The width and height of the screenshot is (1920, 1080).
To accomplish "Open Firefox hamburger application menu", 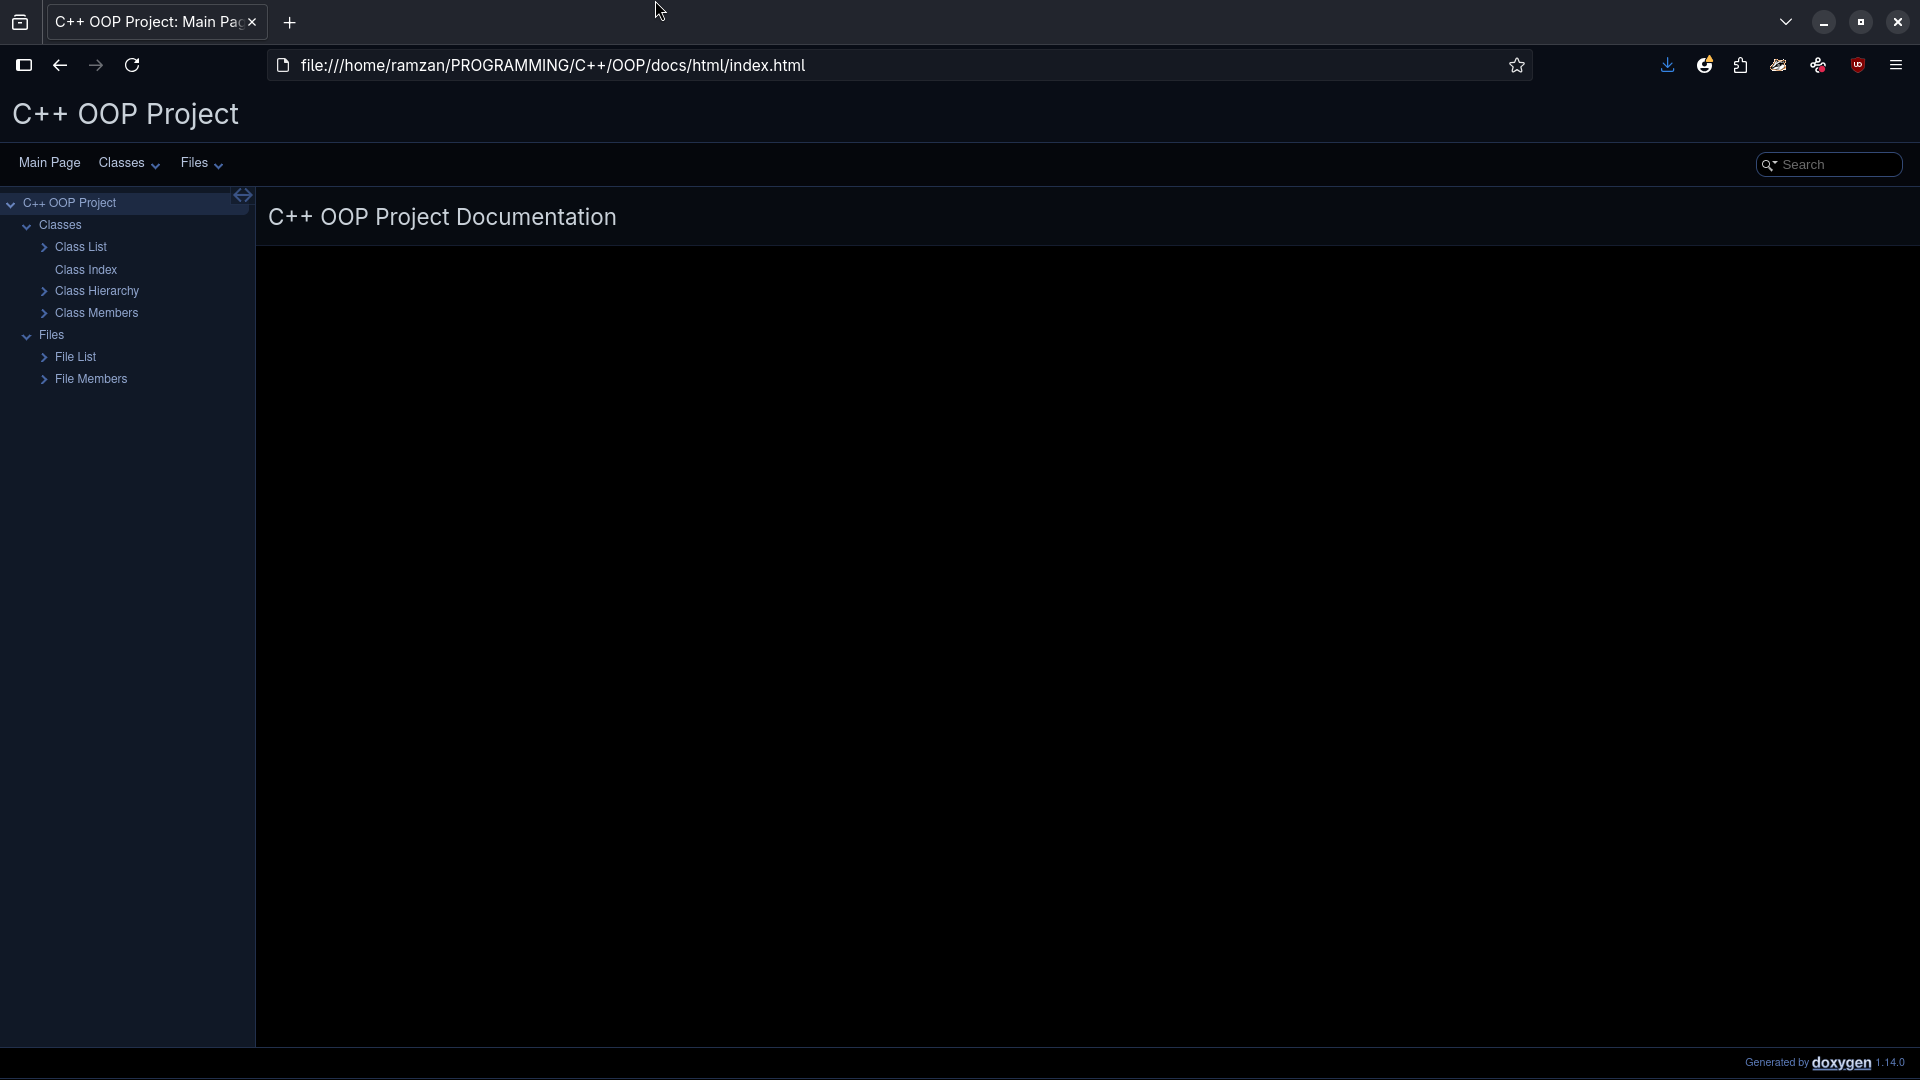I will [x=1895, y=65].
